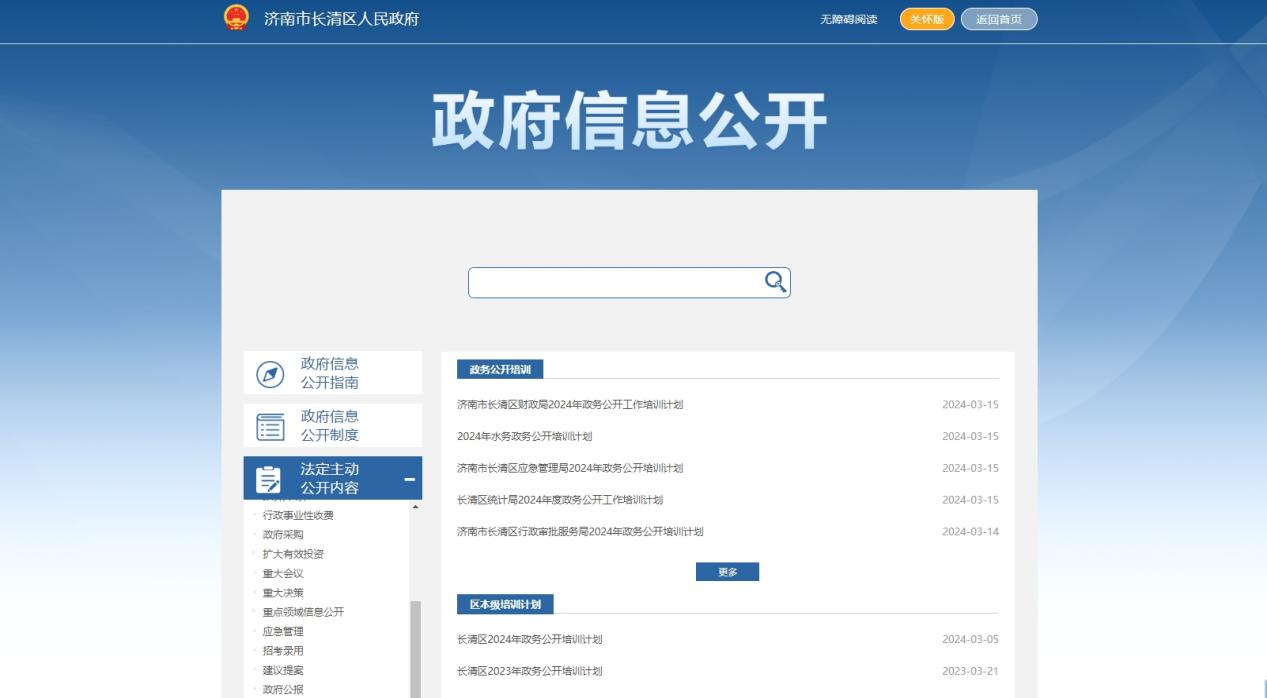
Task: Open 2024年水务政务公开培训计划 article
Action: click(524, 437)
